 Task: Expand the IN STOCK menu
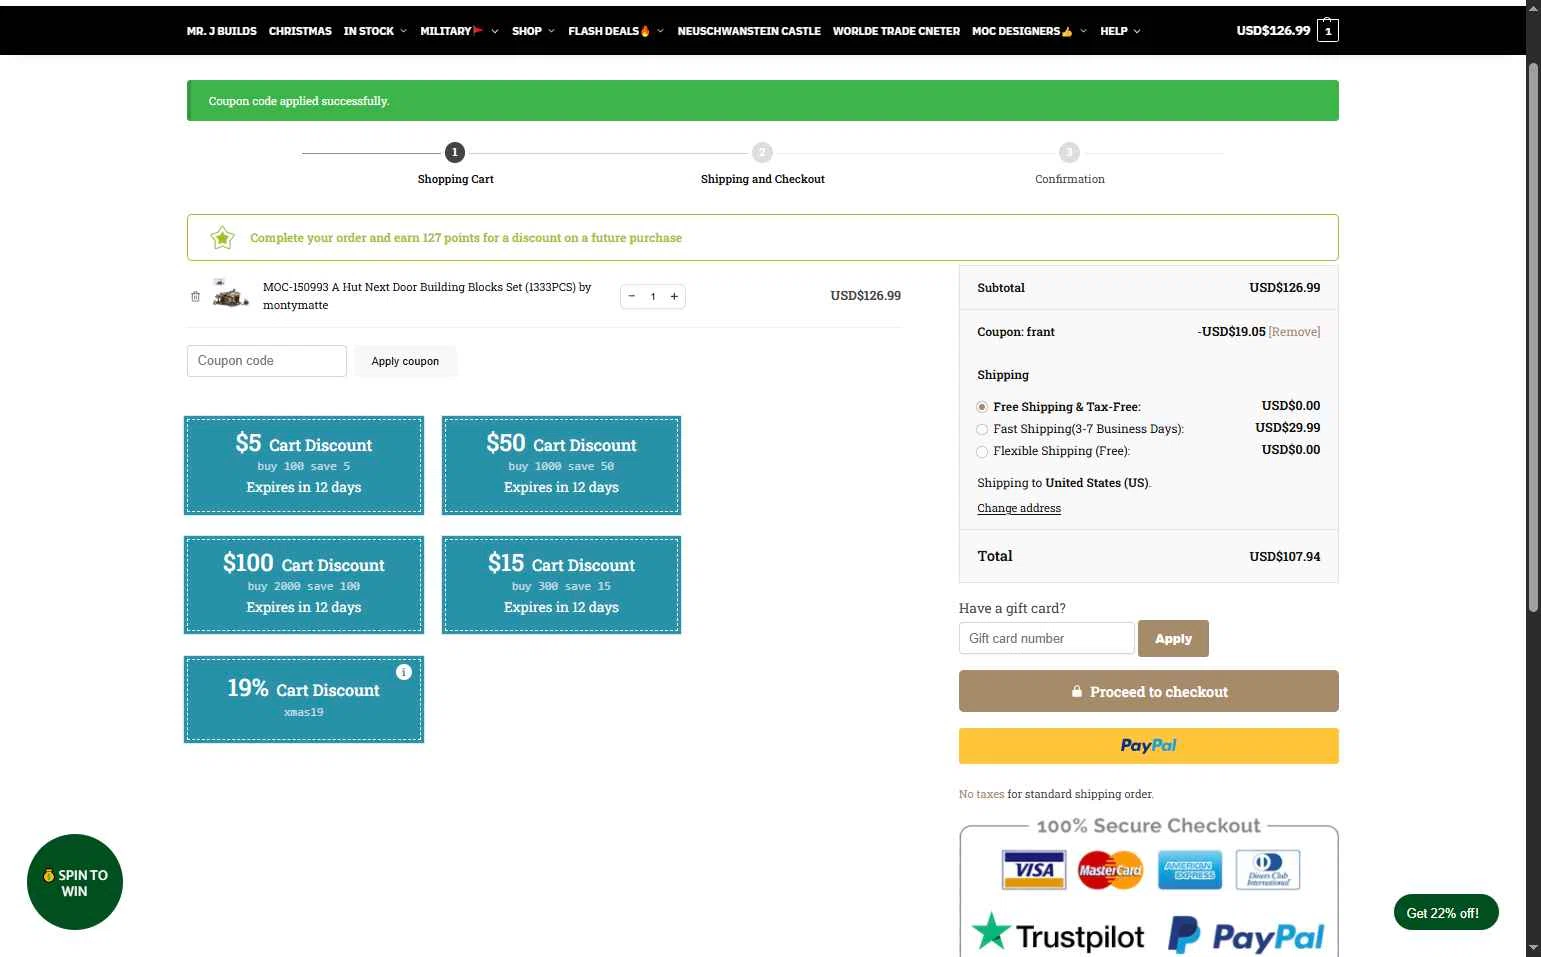tap(376, 31)
